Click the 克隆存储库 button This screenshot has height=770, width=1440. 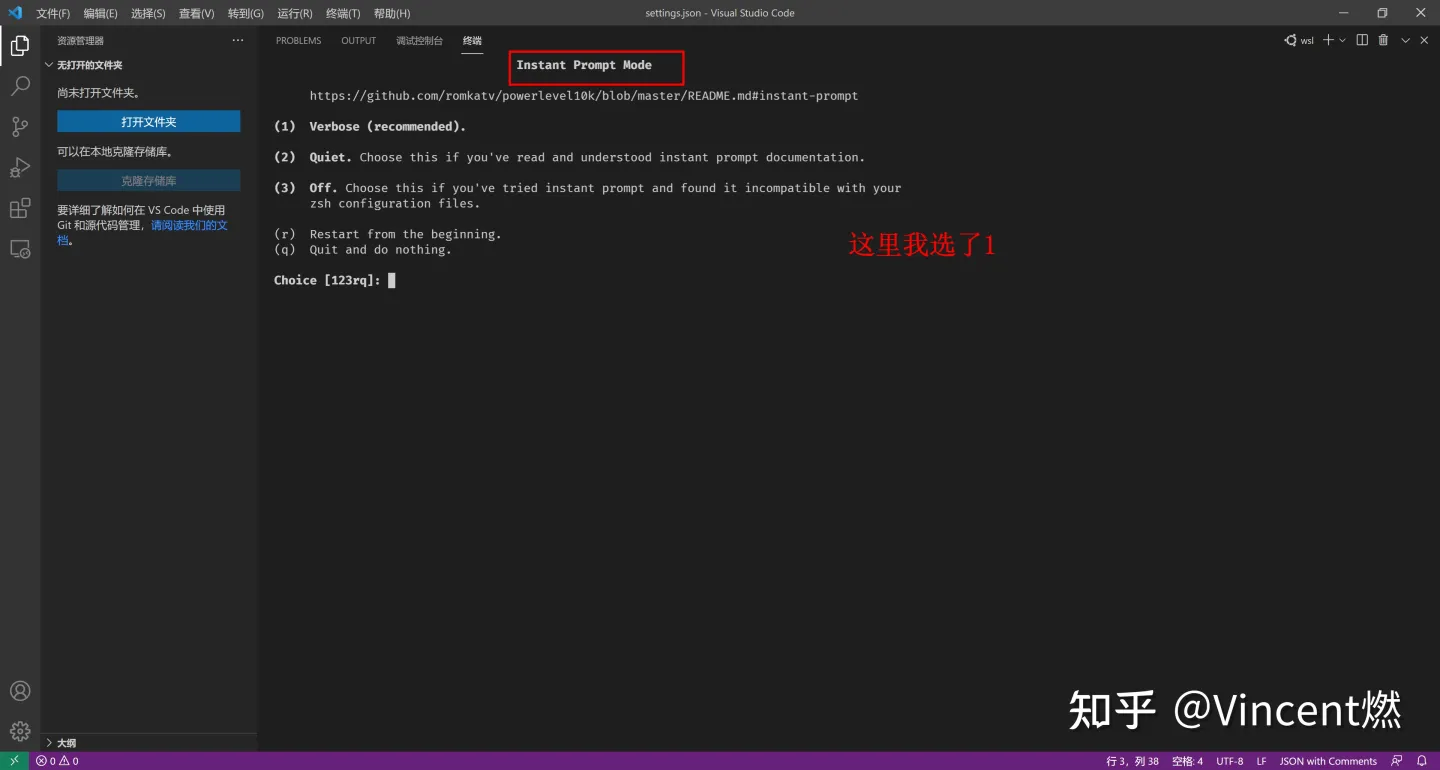149,181
